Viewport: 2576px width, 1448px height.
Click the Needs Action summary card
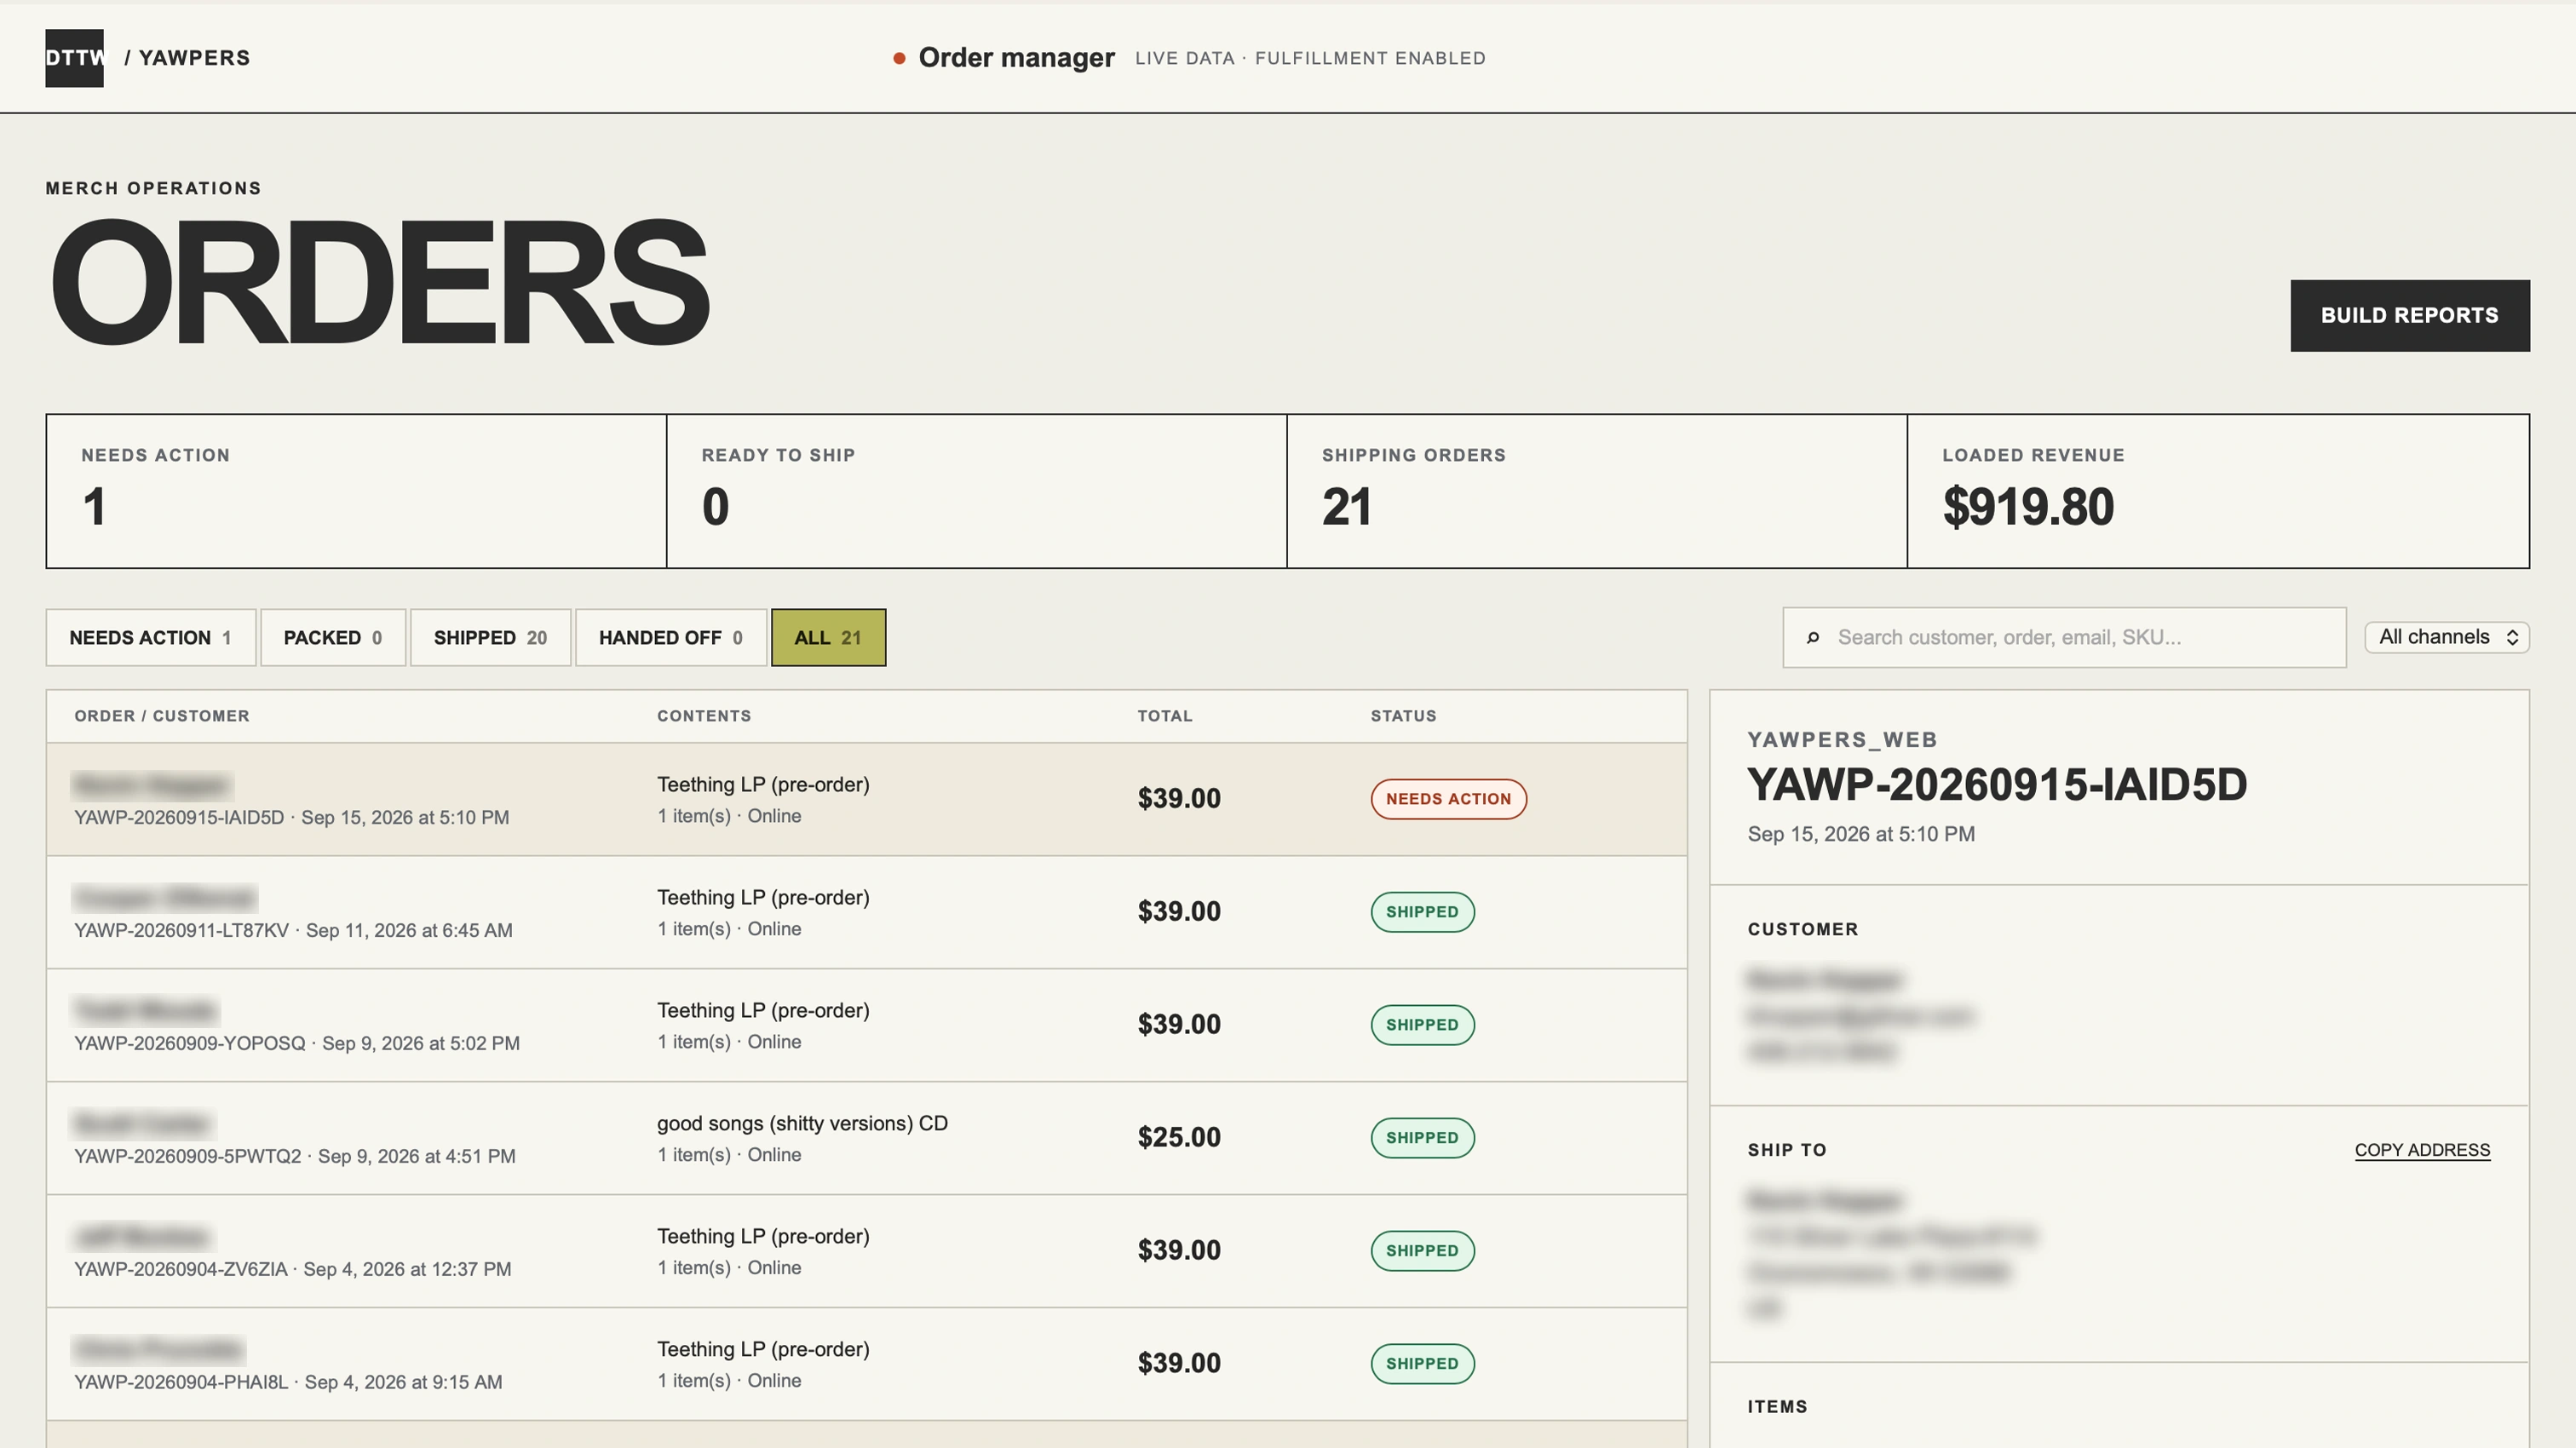[356, 491]
